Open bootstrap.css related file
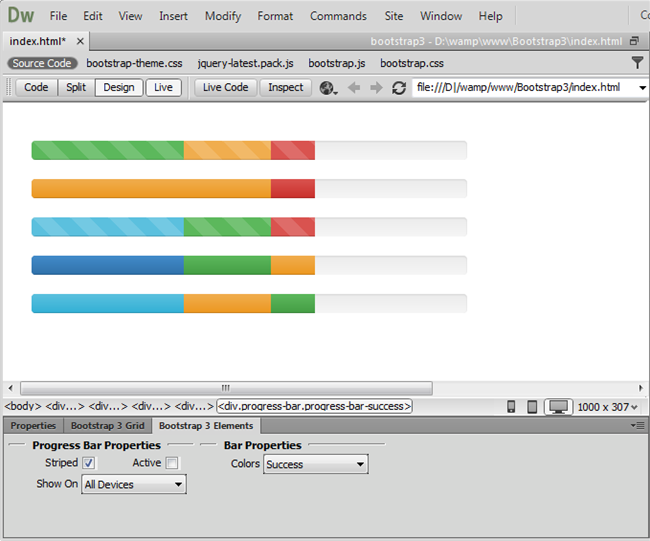This screenshot has height=541, width=650. [x=412, y=63]
